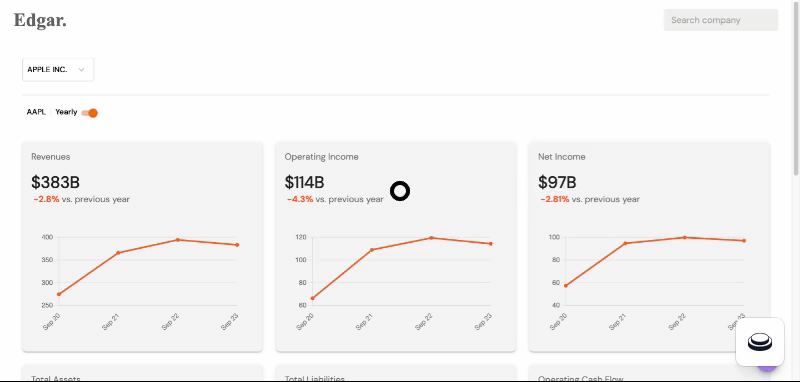This screenshot has width=800, height=382.
Task: Click the page vertical scrollbar
Action: coord(796,89)
